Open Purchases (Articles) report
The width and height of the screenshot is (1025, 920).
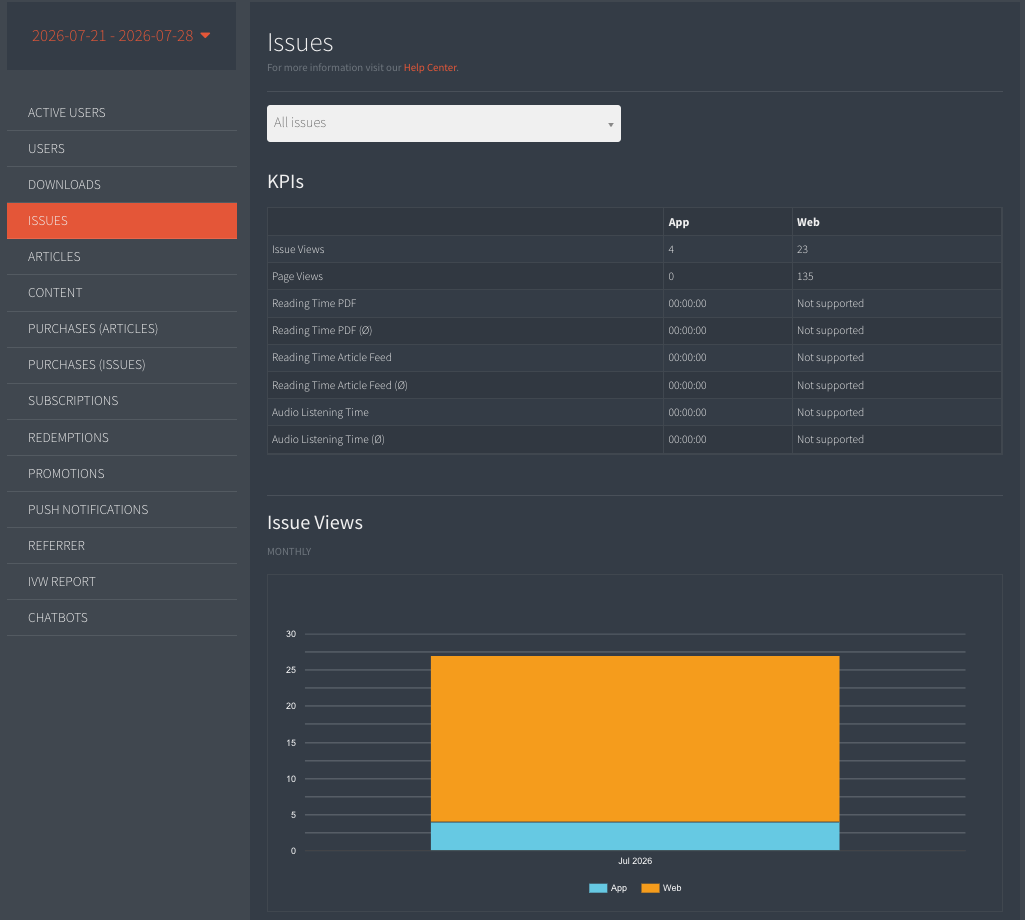click(x=122, y=329)
